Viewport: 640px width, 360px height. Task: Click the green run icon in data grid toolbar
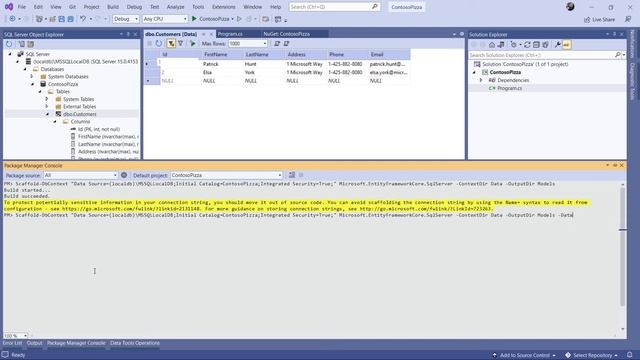(x=193, y=43)
